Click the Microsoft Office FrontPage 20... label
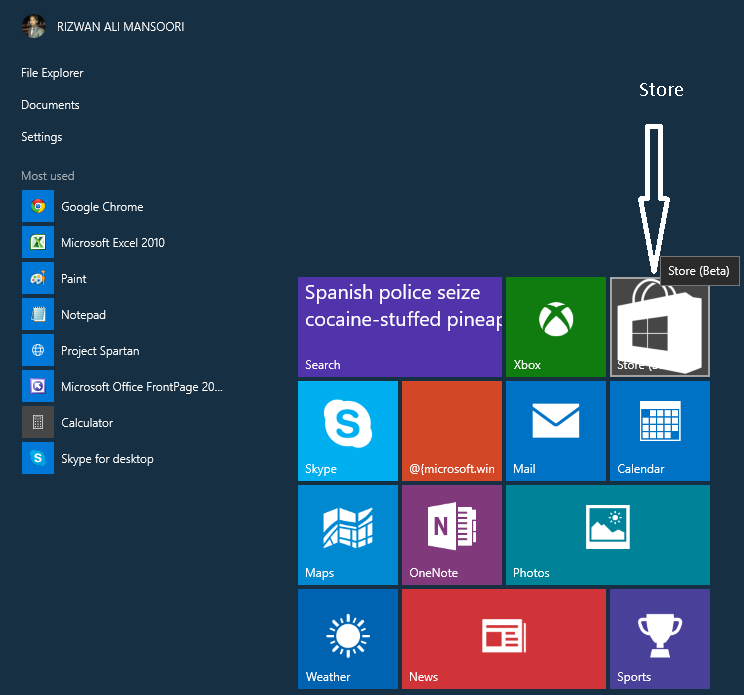744x695 pixels. [142, 387]
